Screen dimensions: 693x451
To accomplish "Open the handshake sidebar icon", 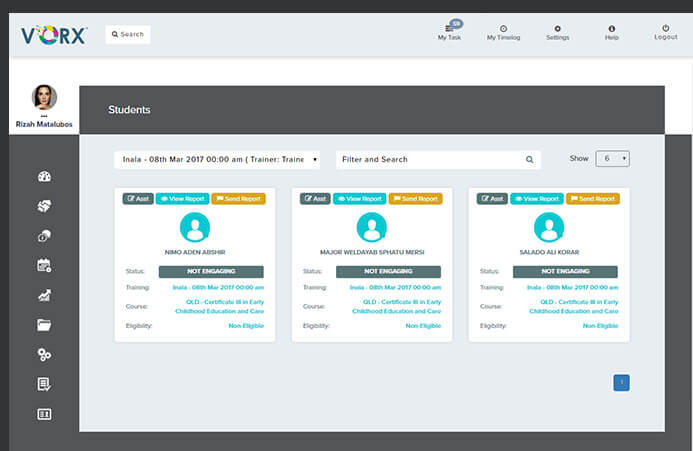I will point(44,206).
